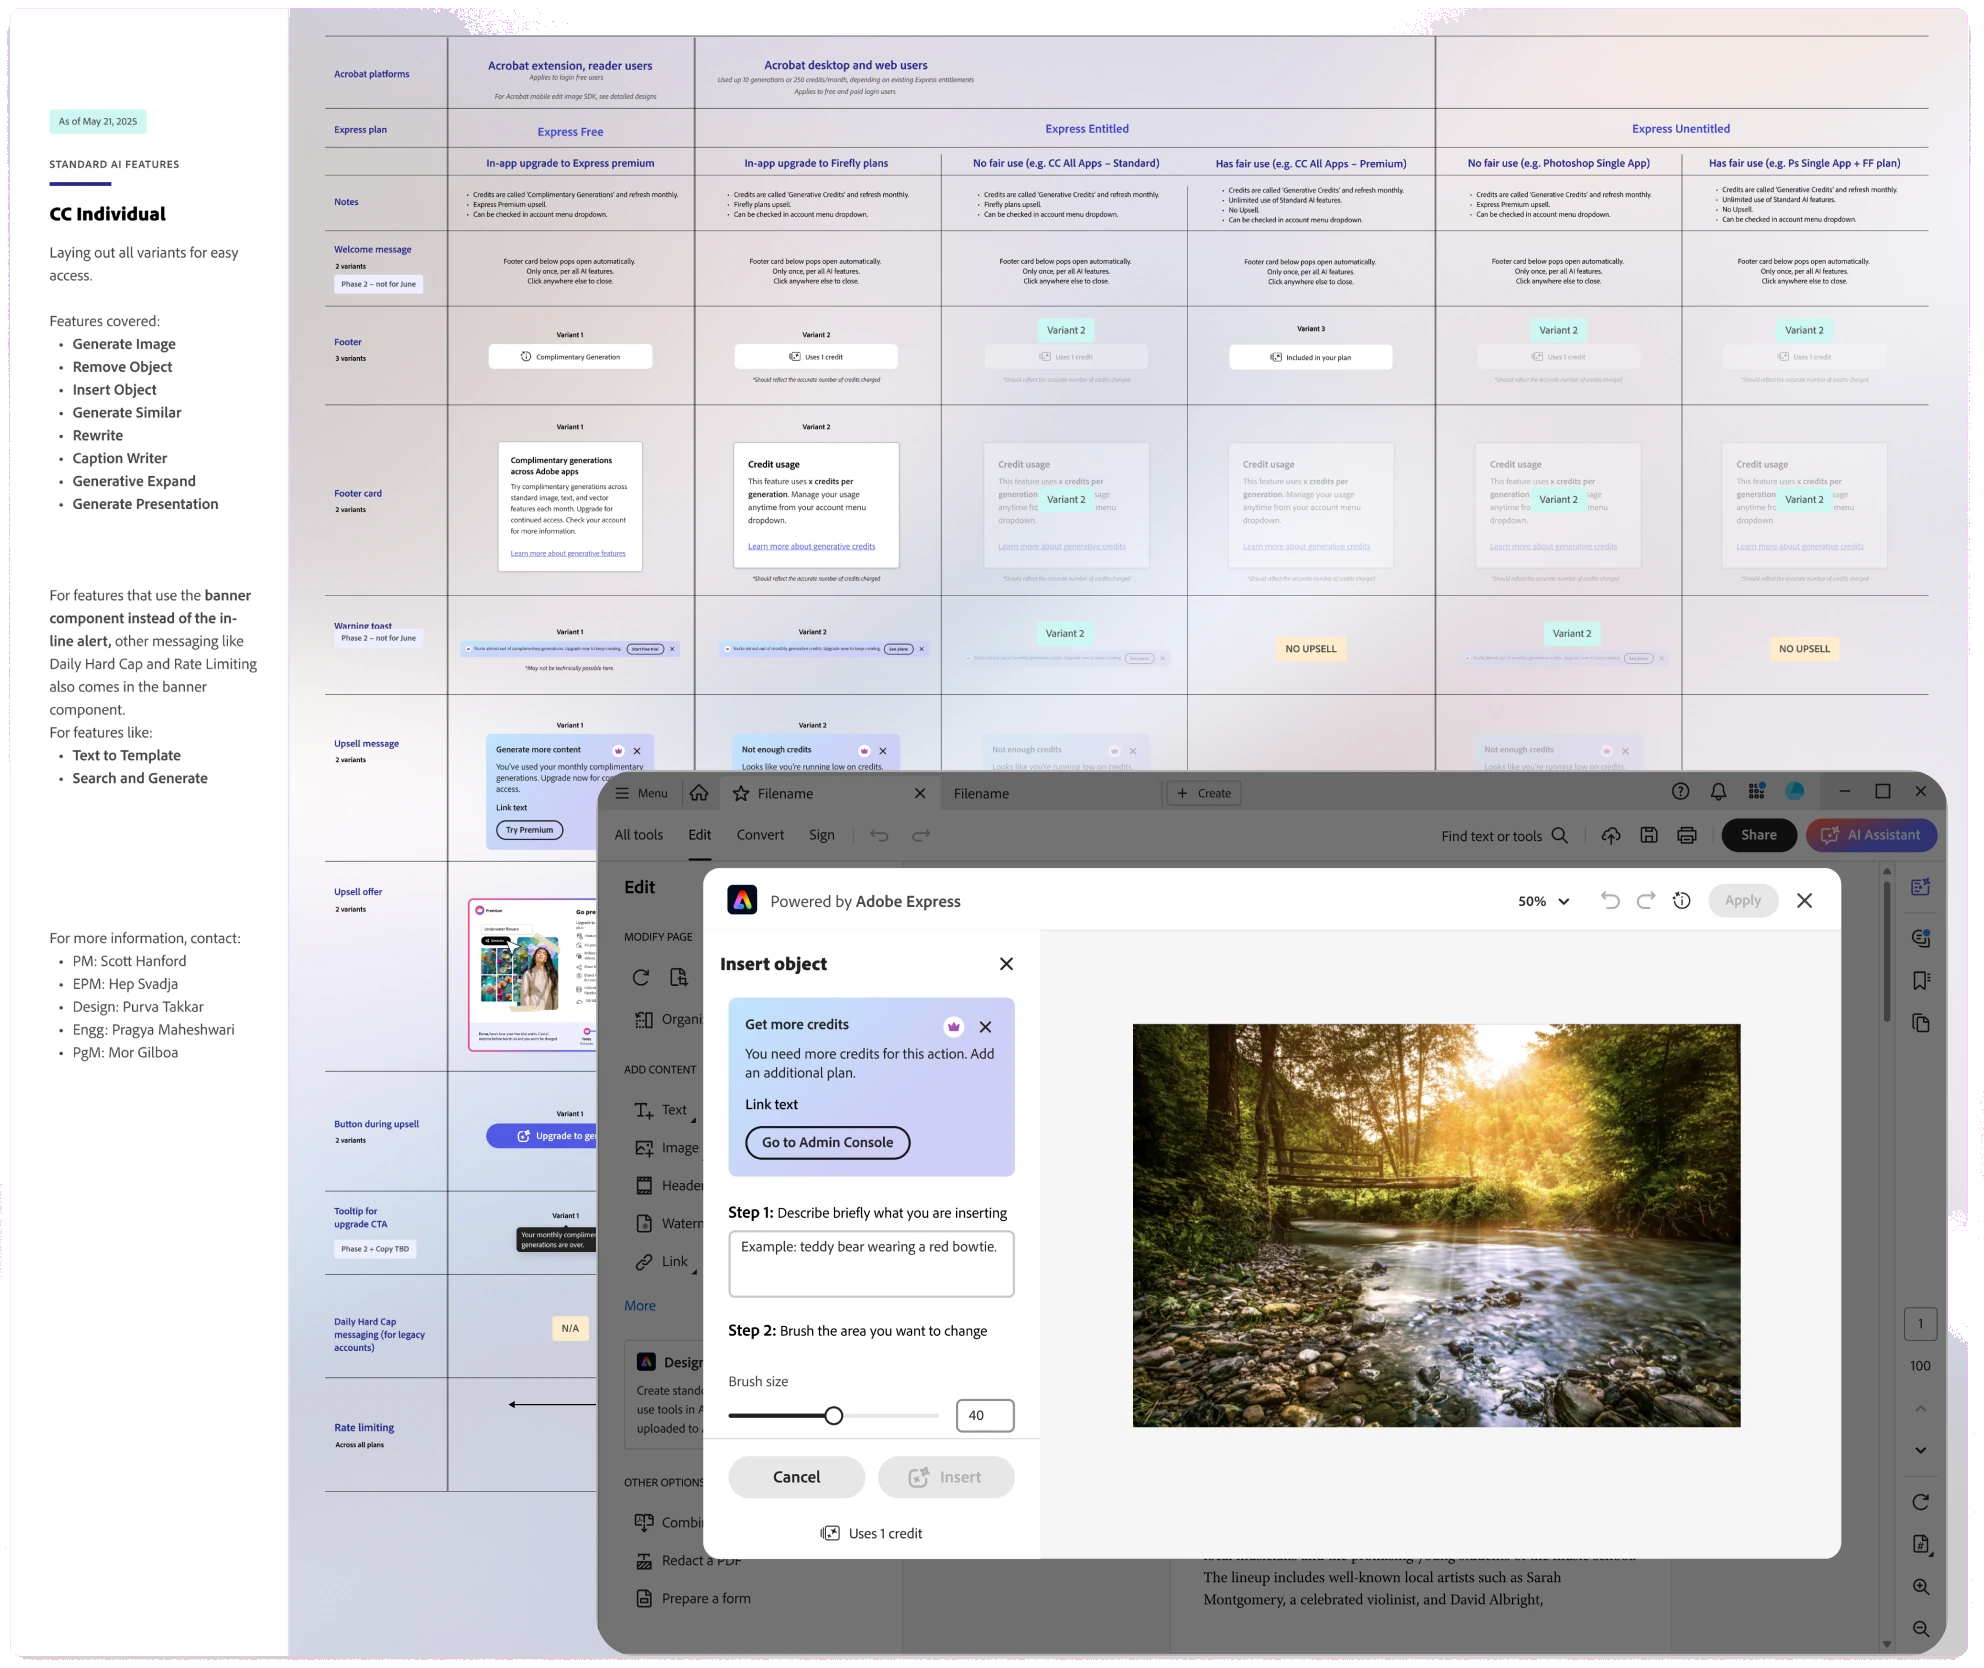Click the Share button

tap(1759, 835)
